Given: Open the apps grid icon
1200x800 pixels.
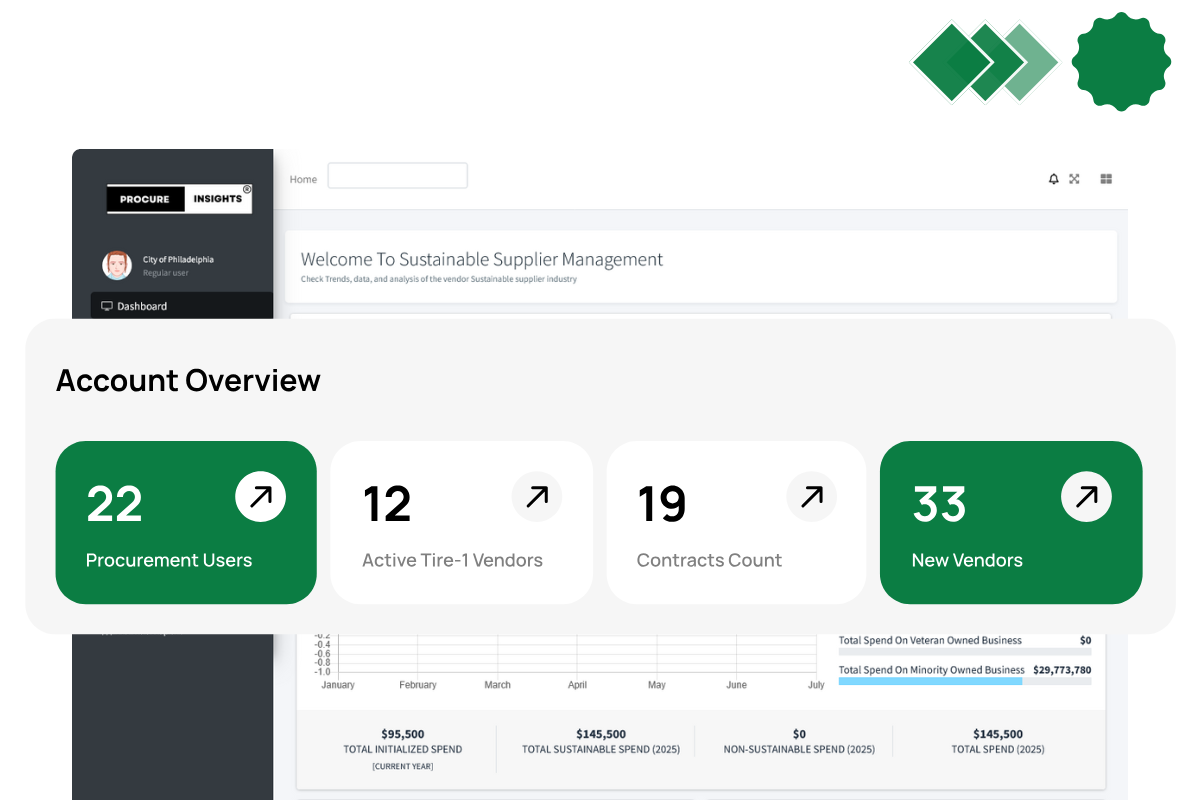Looking at the screenshot, I should coord(1106,178).
